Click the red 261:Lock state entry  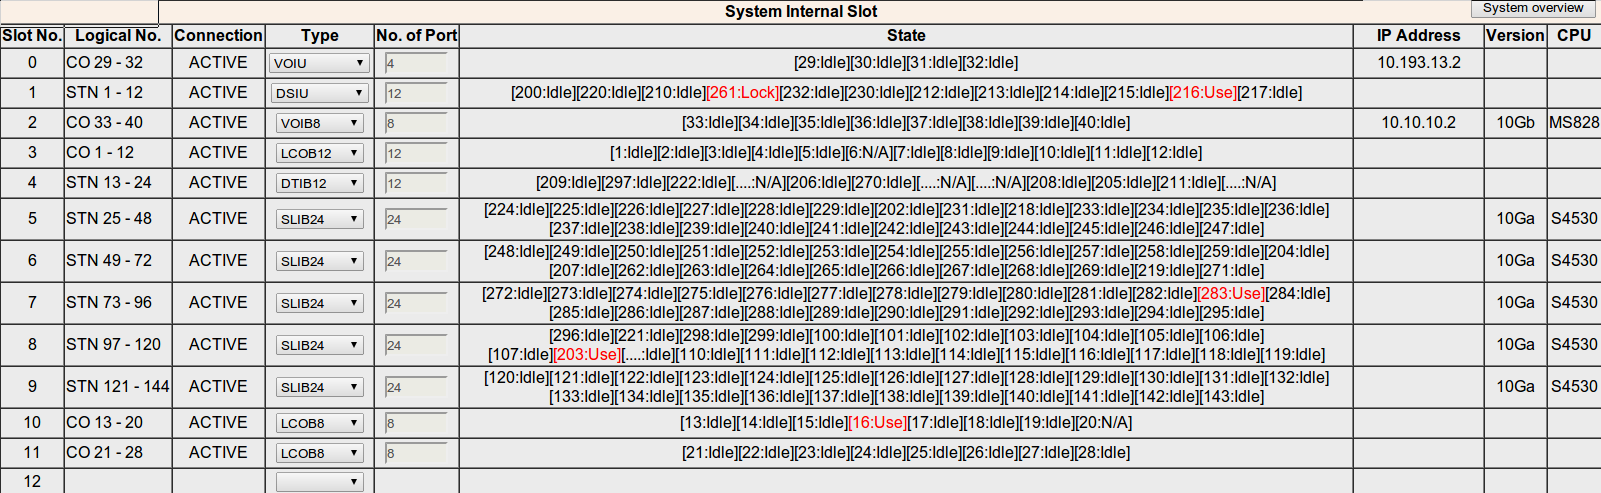pos(742,93)
